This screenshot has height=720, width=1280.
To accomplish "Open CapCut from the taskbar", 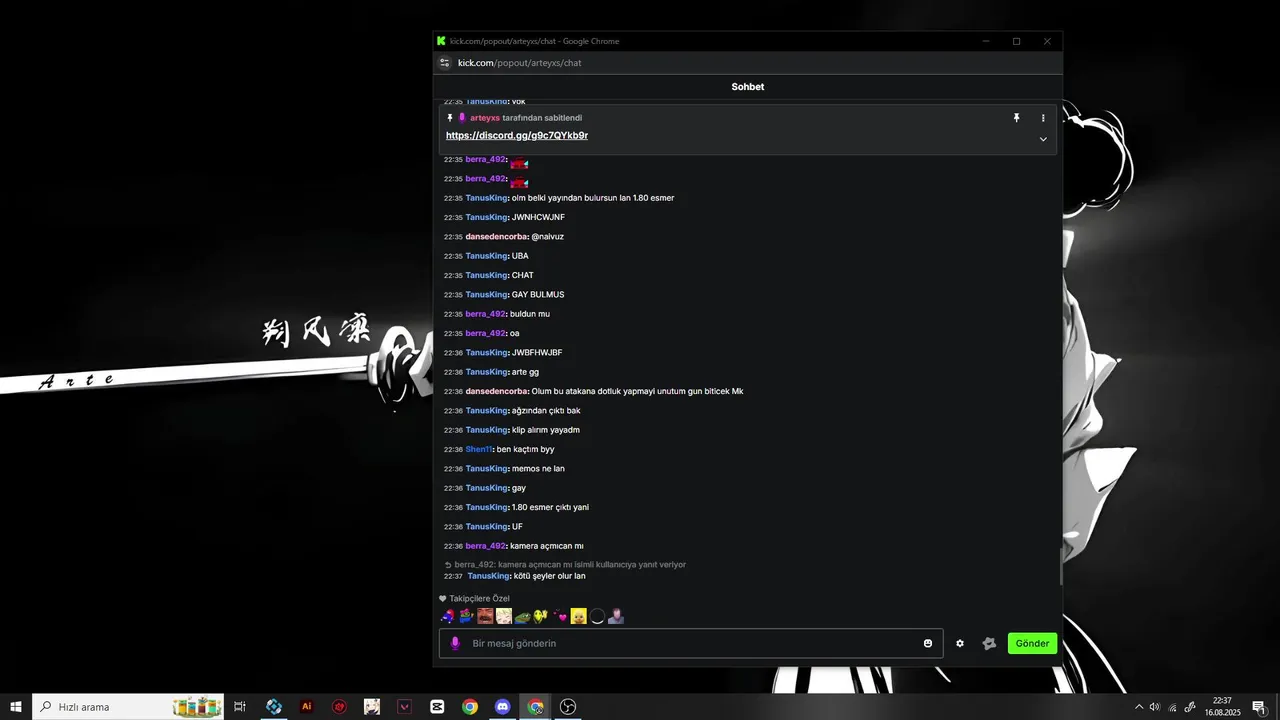I will (x=437, y=707).
